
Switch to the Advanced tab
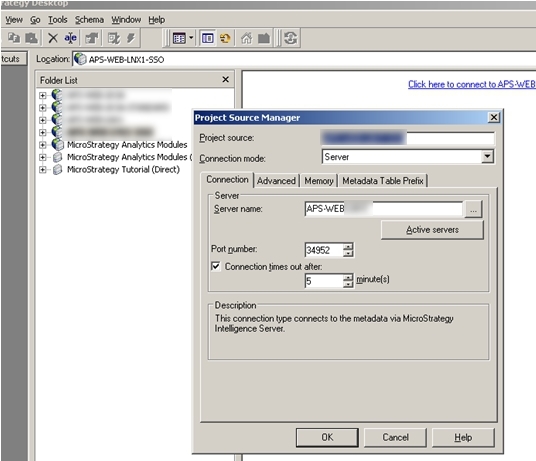pos(276,181)
